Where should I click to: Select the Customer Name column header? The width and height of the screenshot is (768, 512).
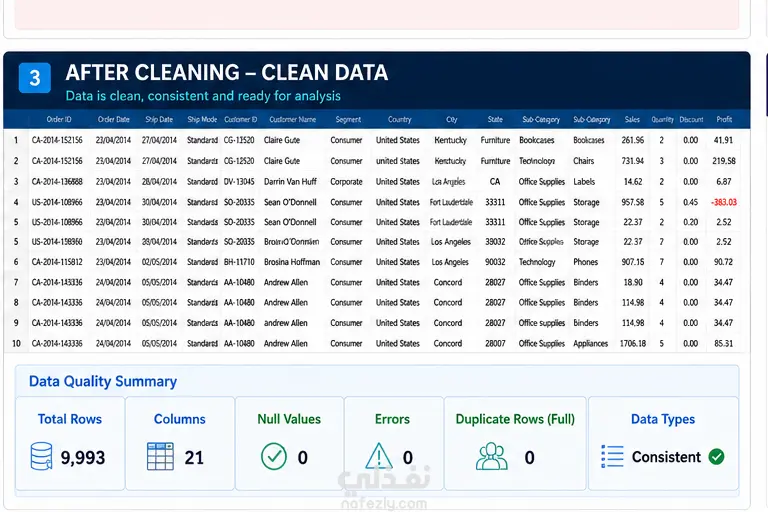tap(292, 119)
